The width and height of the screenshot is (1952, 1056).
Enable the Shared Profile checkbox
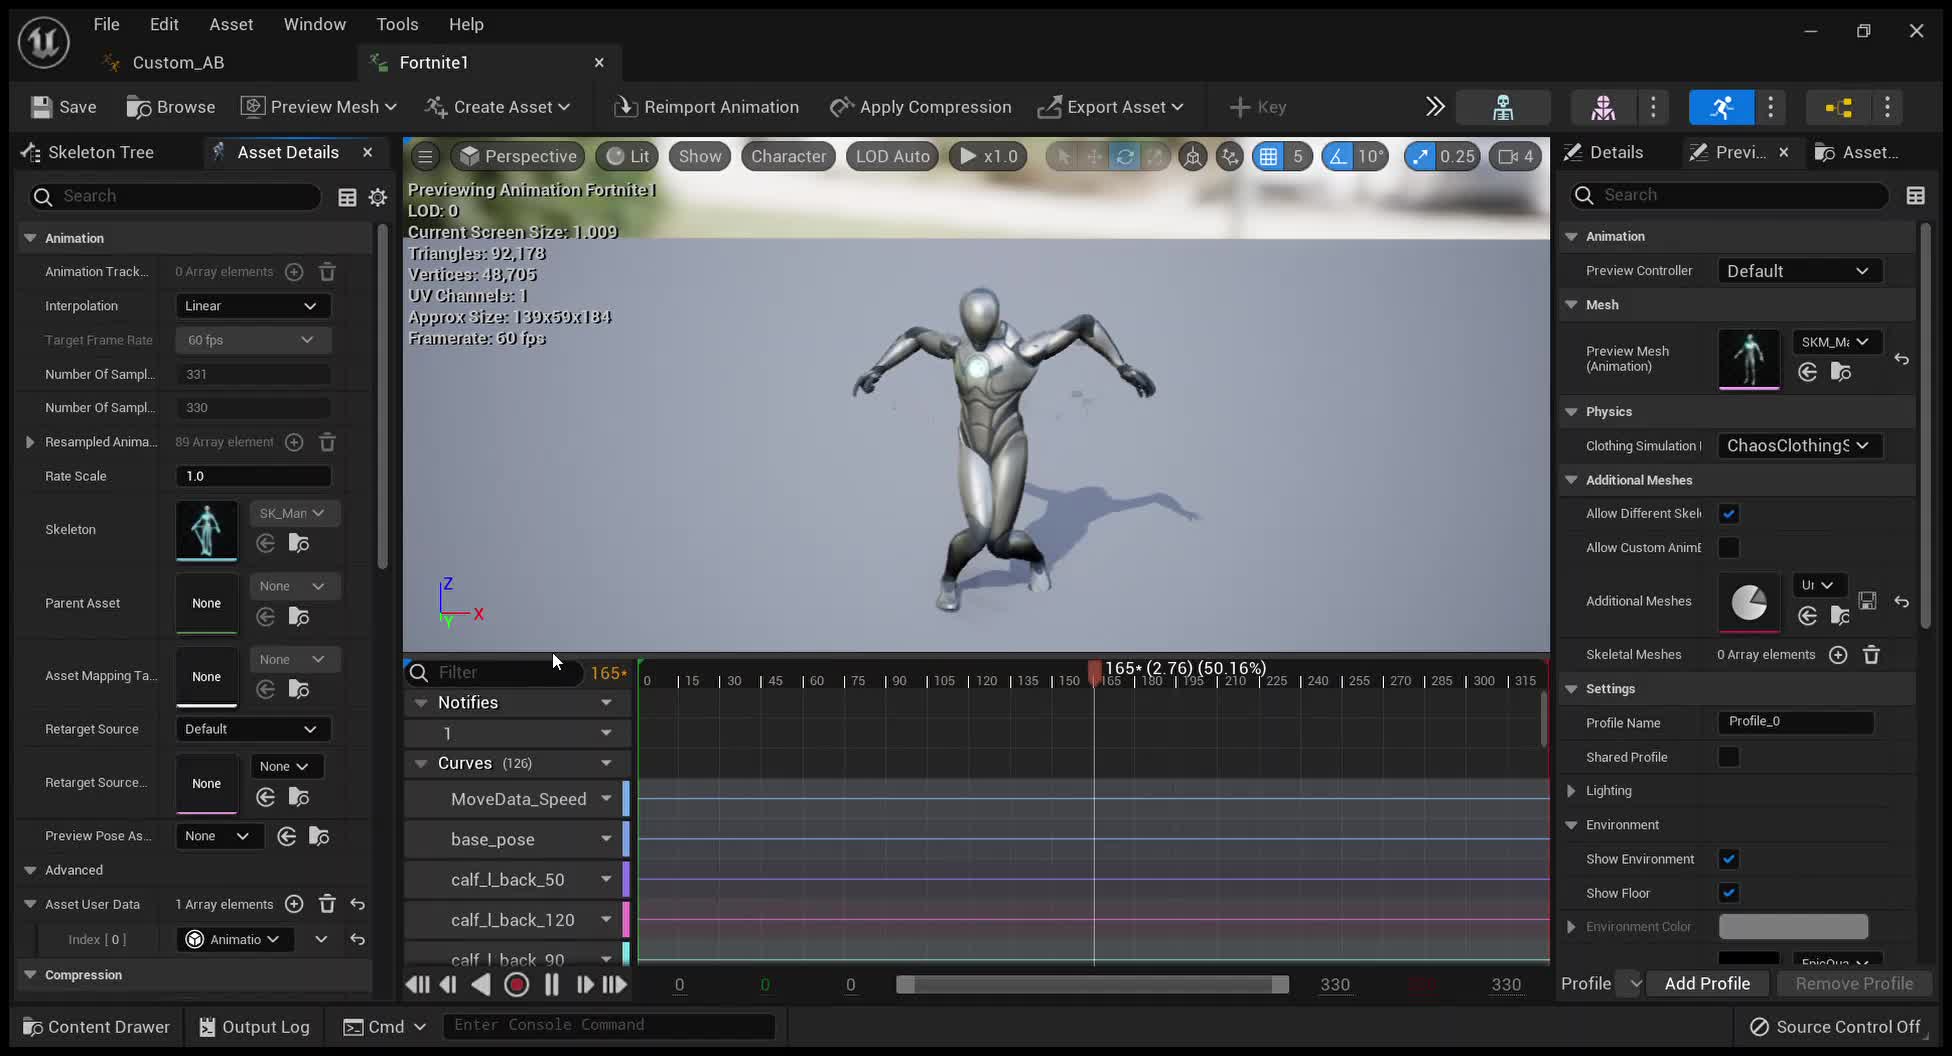point(1728,757)
